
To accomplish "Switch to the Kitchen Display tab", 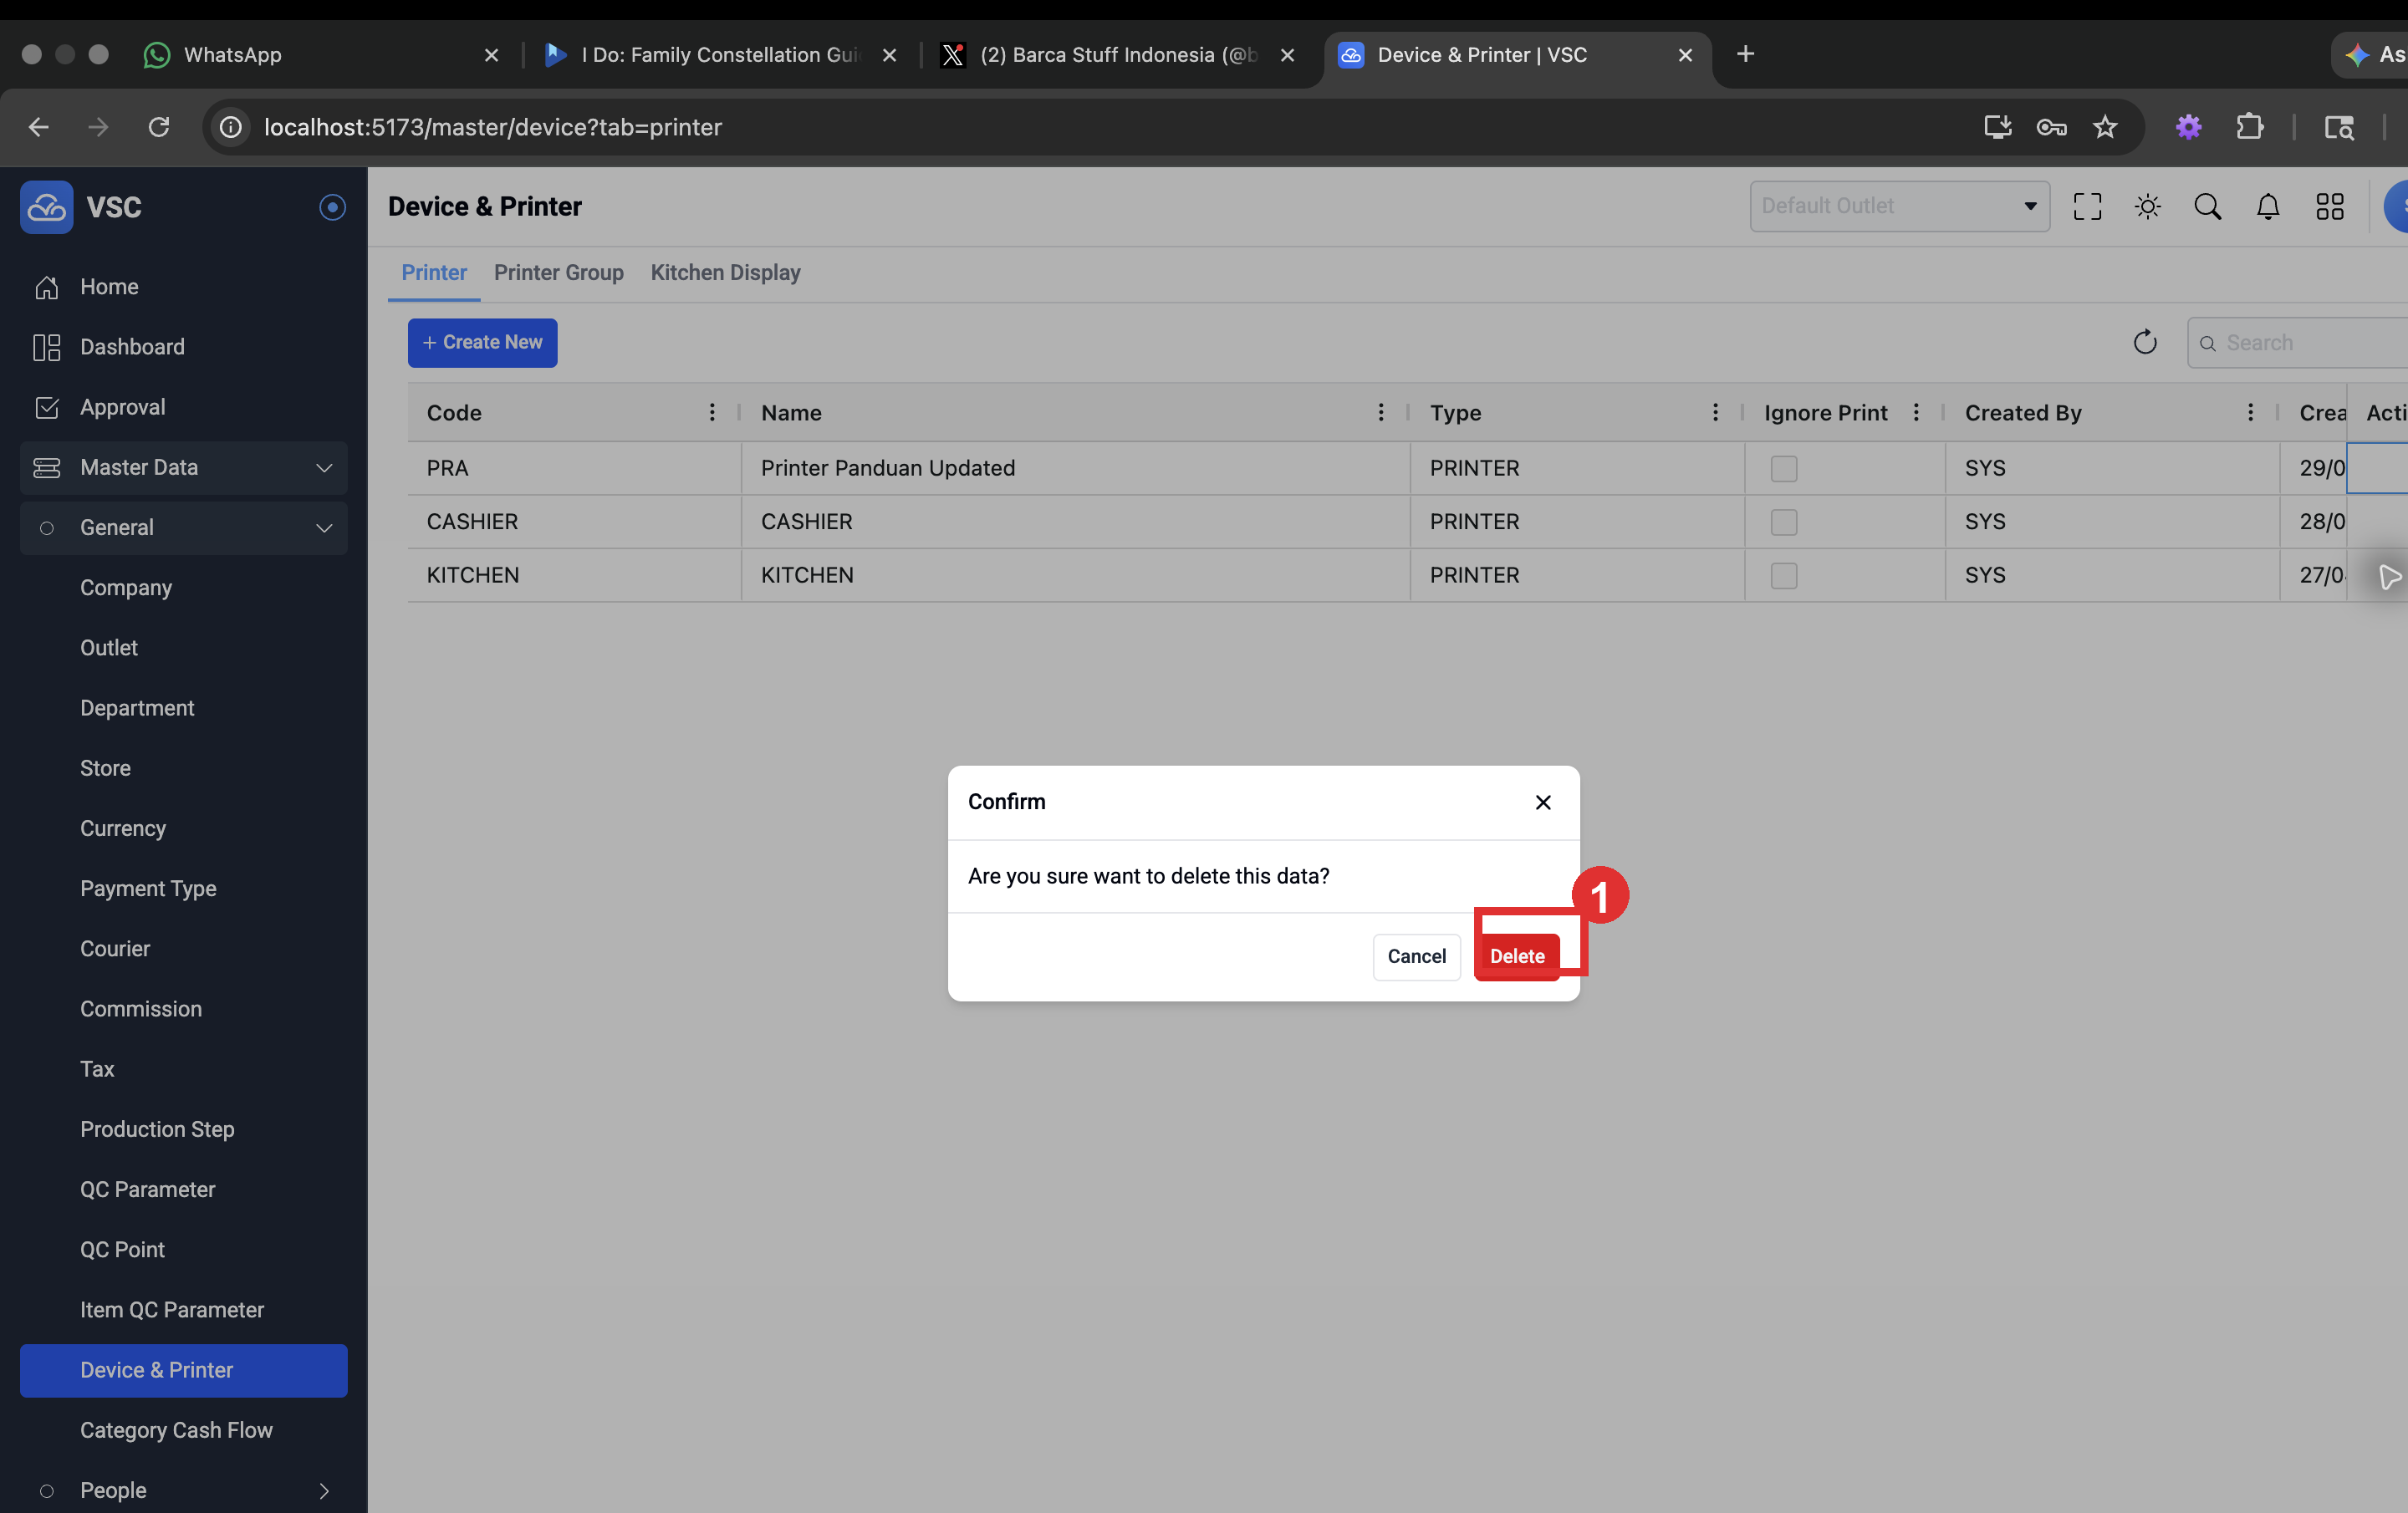I will pyautogui.click(x=725, y=273).
